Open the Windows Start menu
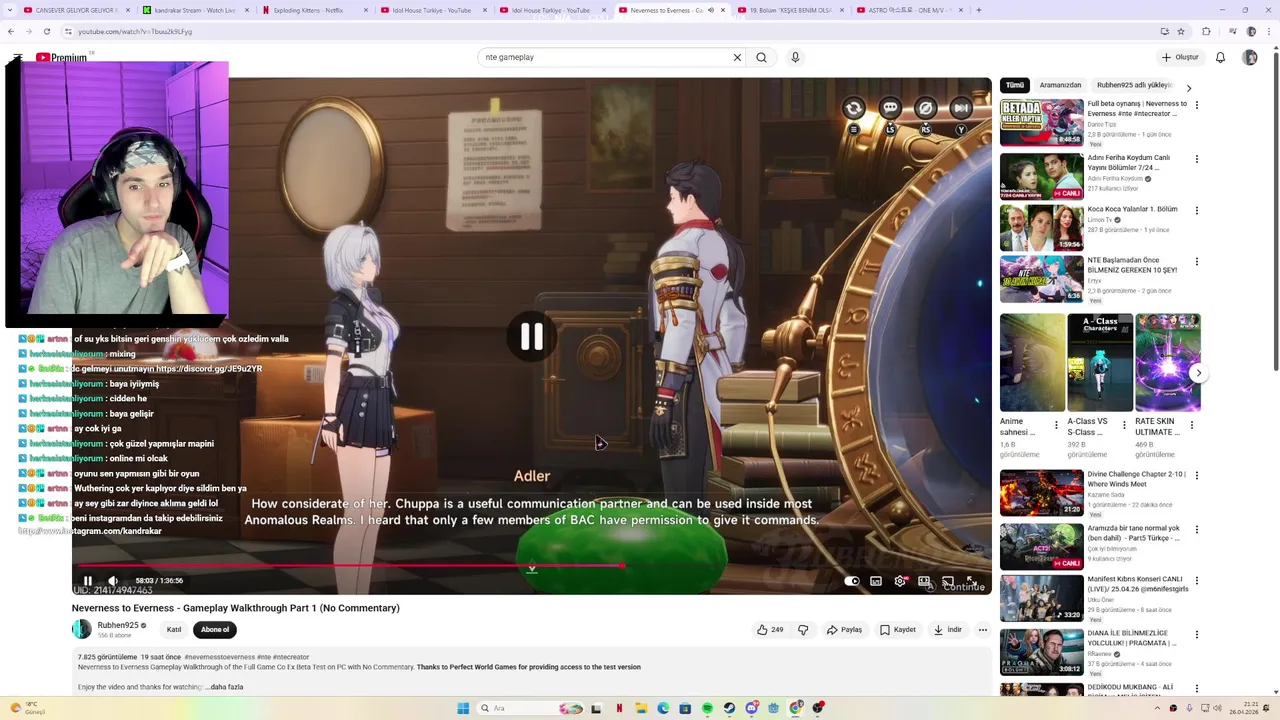Screen dimensions: 1280x720 463,708
